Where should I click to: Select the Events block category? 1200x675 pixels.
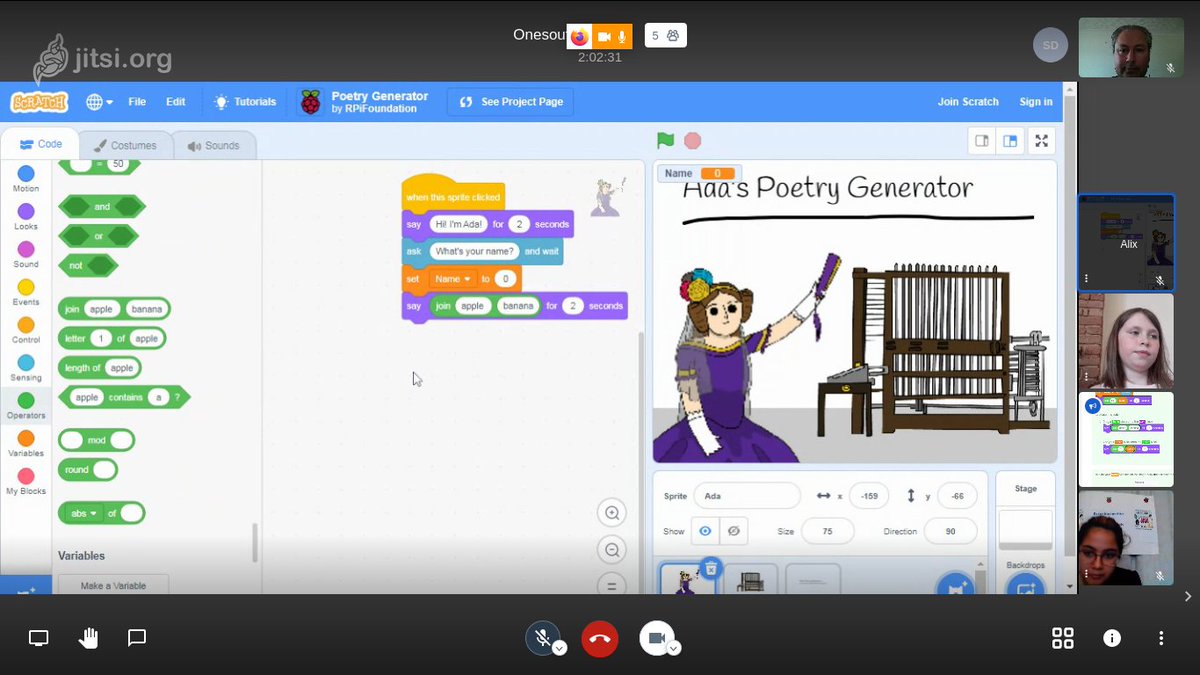(x=26, y=293)
